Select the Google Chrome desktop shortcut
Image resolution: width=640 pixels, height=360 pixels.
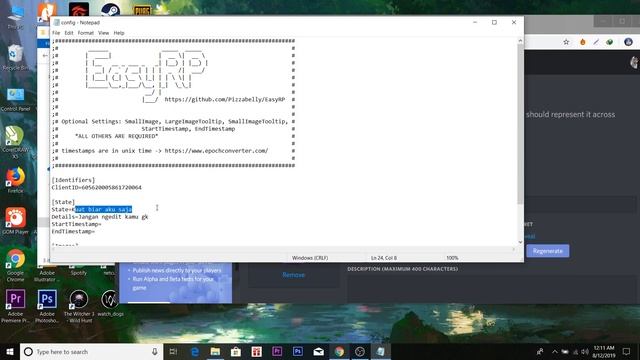tap(16, 265)
